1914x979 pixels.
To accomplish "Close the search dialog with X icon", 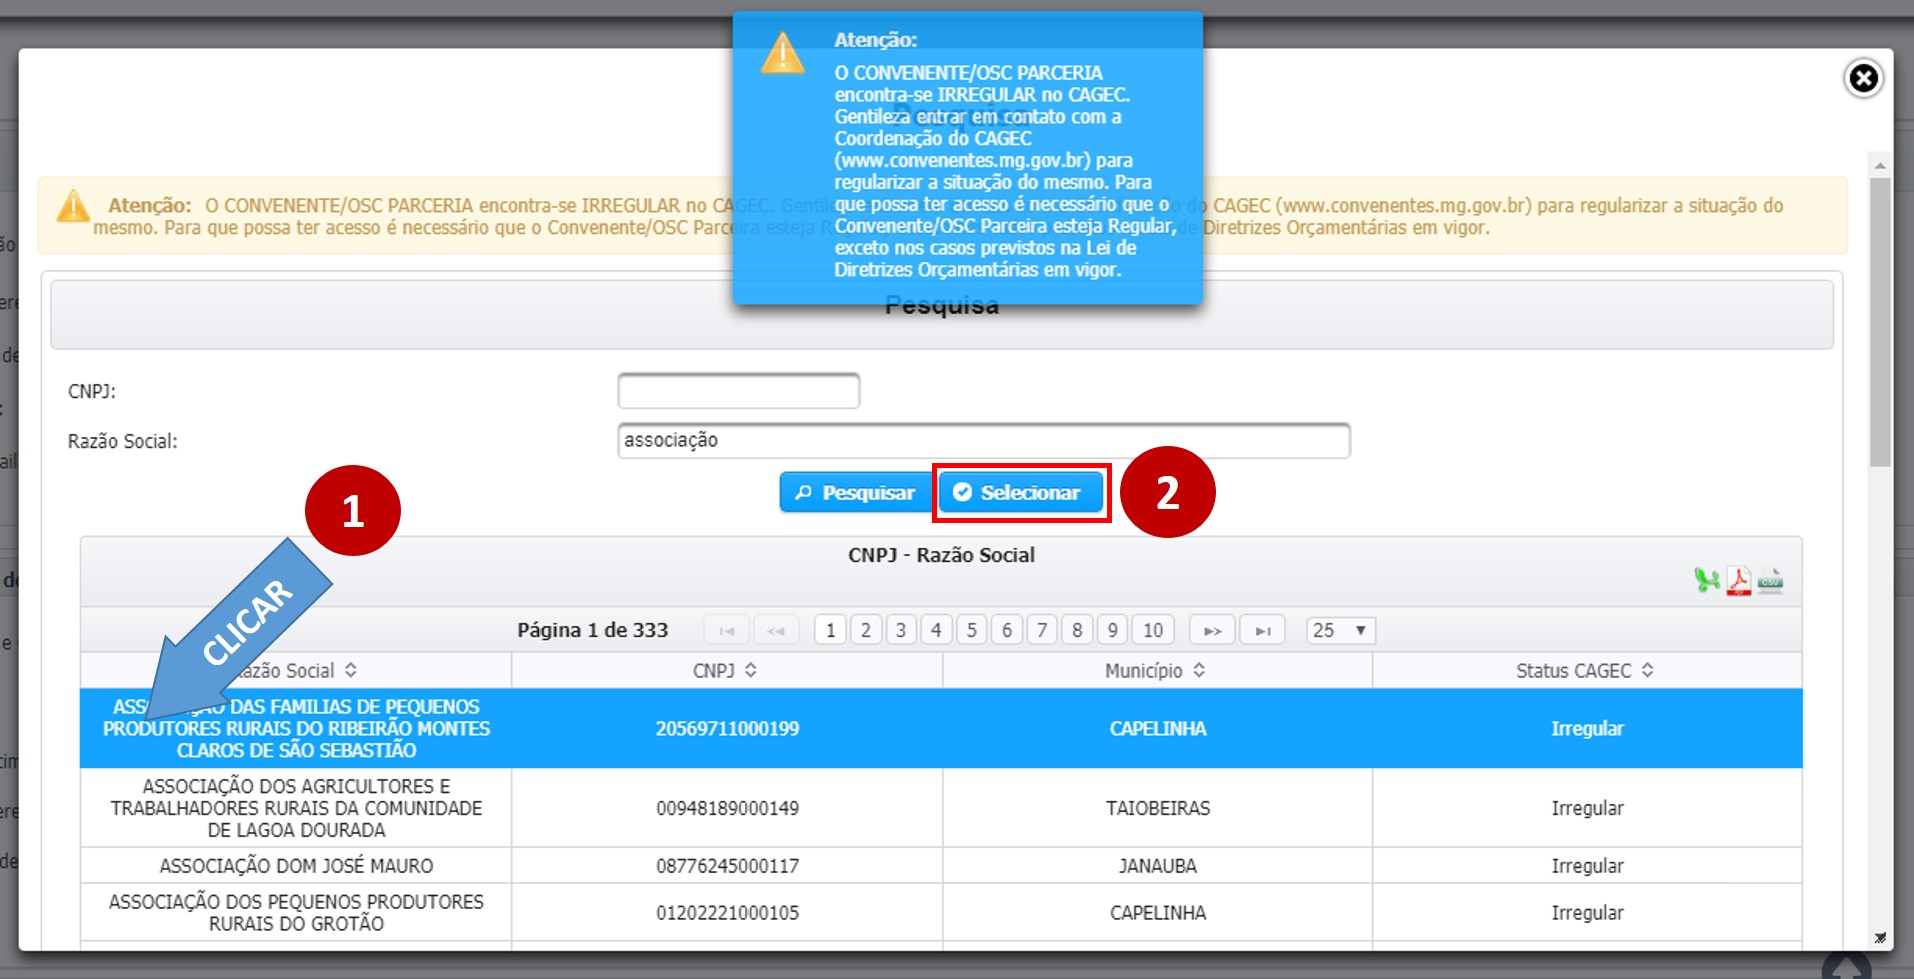I will click(1863, 78).
